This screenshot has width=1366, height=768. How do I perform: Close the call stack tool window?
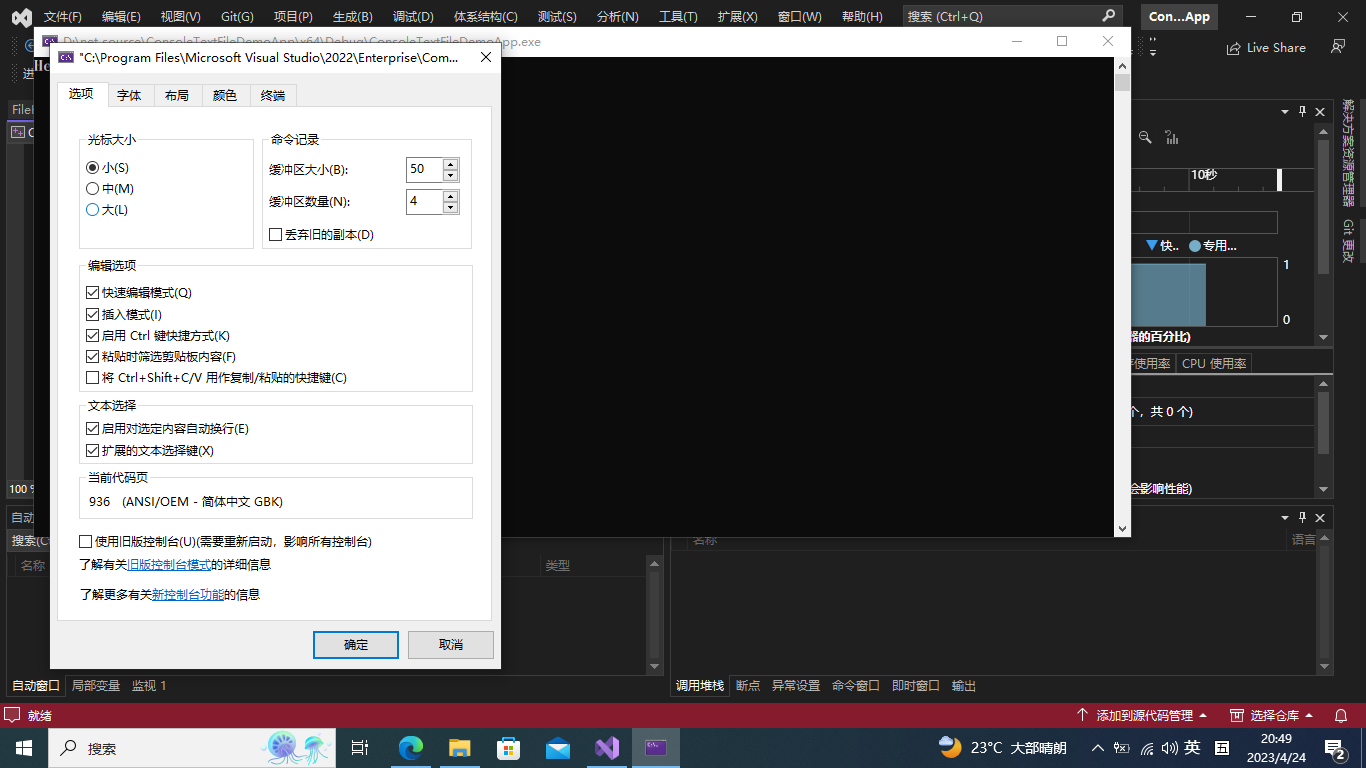pos(1321,517)
